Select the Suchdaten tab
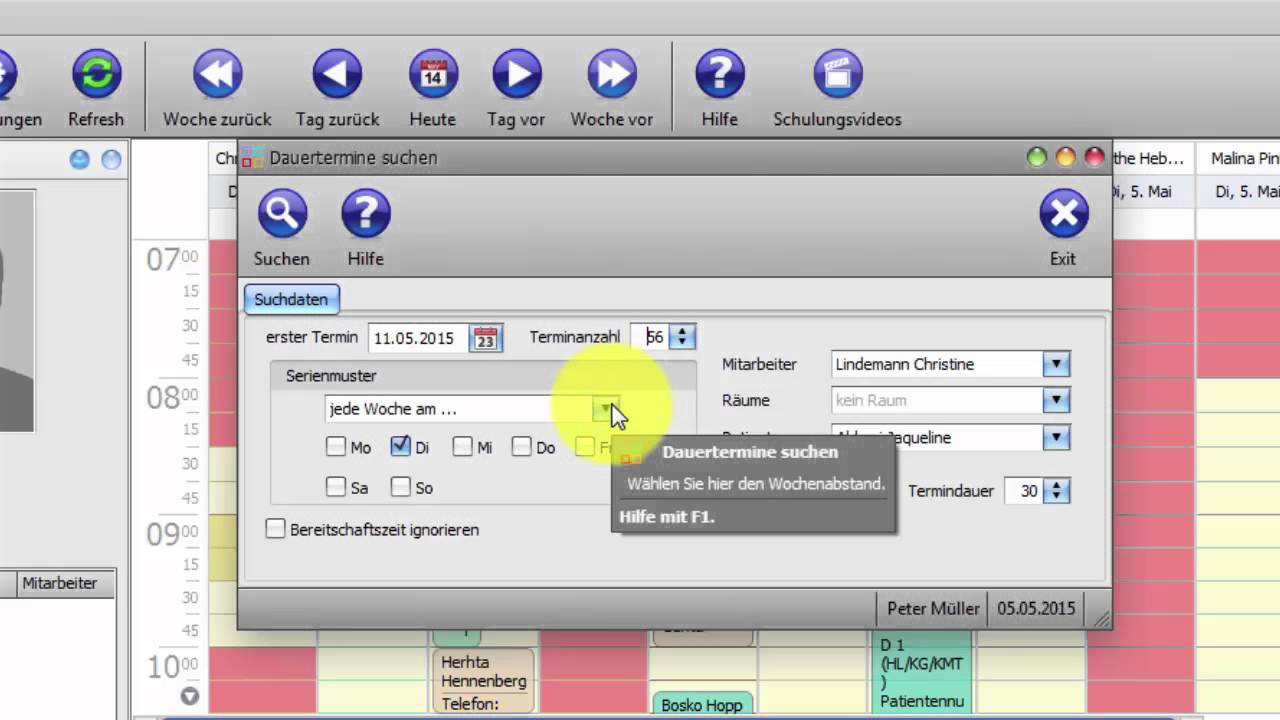This screenshot has height=720, width=1280. coord(291,299)
